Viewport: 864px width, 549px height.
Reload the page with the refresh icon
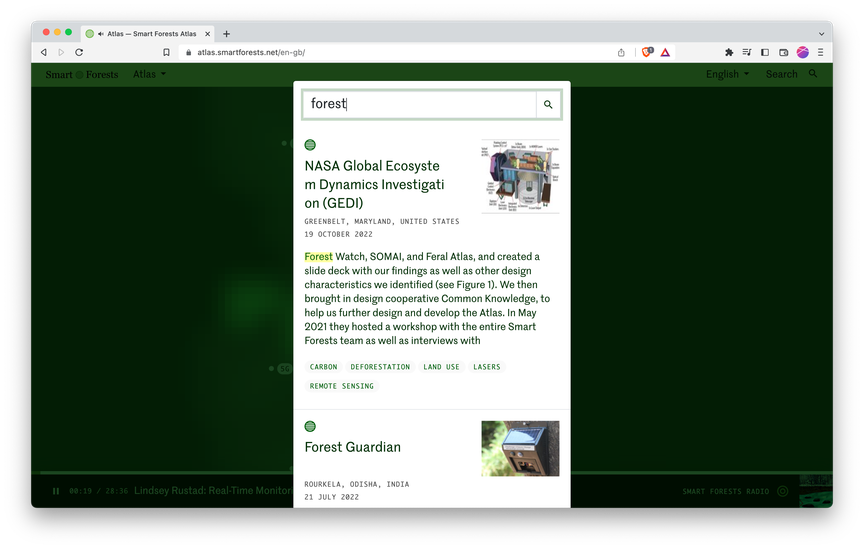tap(79, 52)
